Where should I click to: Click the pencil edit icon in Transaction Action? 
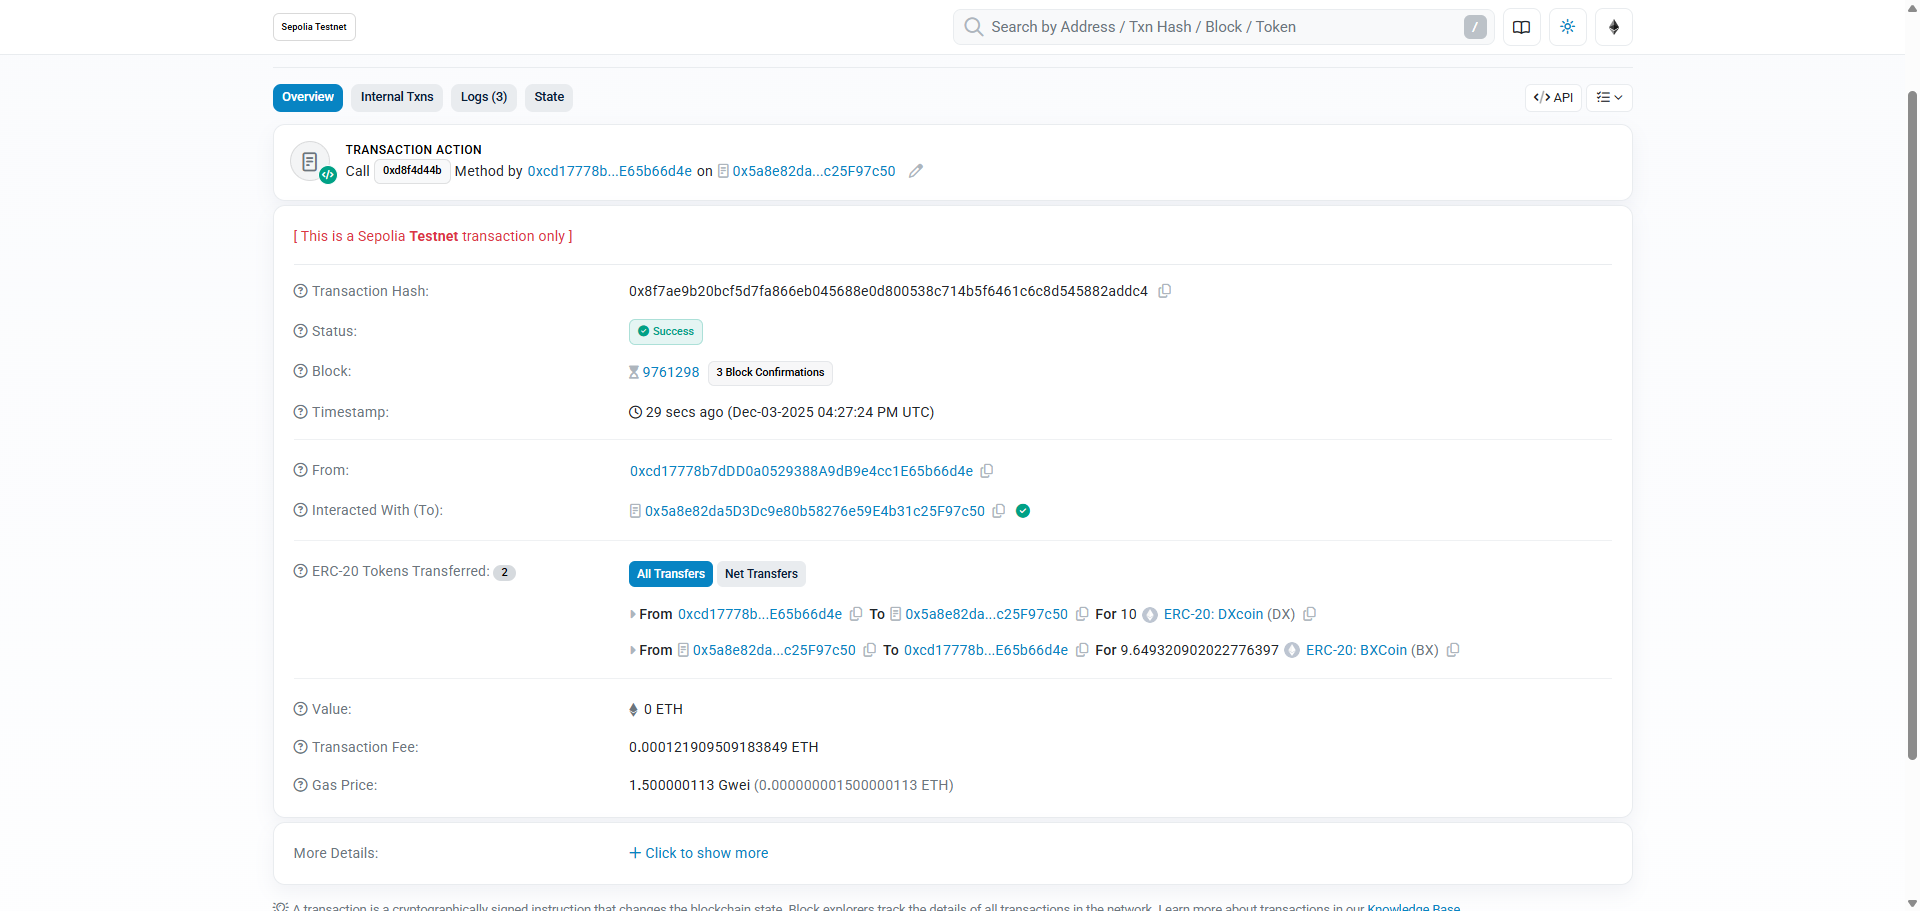[x=915, y=171]
